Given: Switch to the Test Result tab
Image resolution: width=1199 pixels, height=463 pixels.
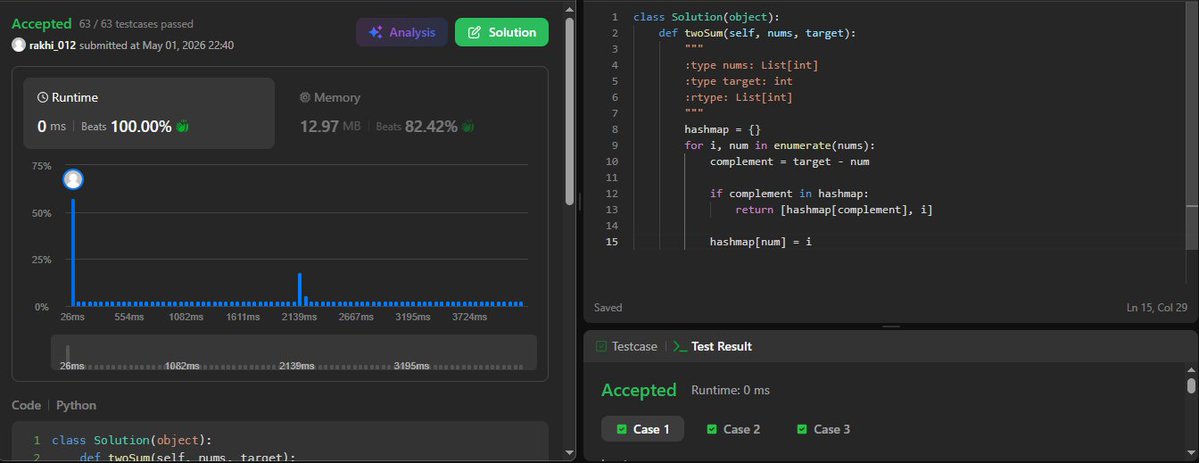Looking at the screenshot, I should (x=712, y=346).
